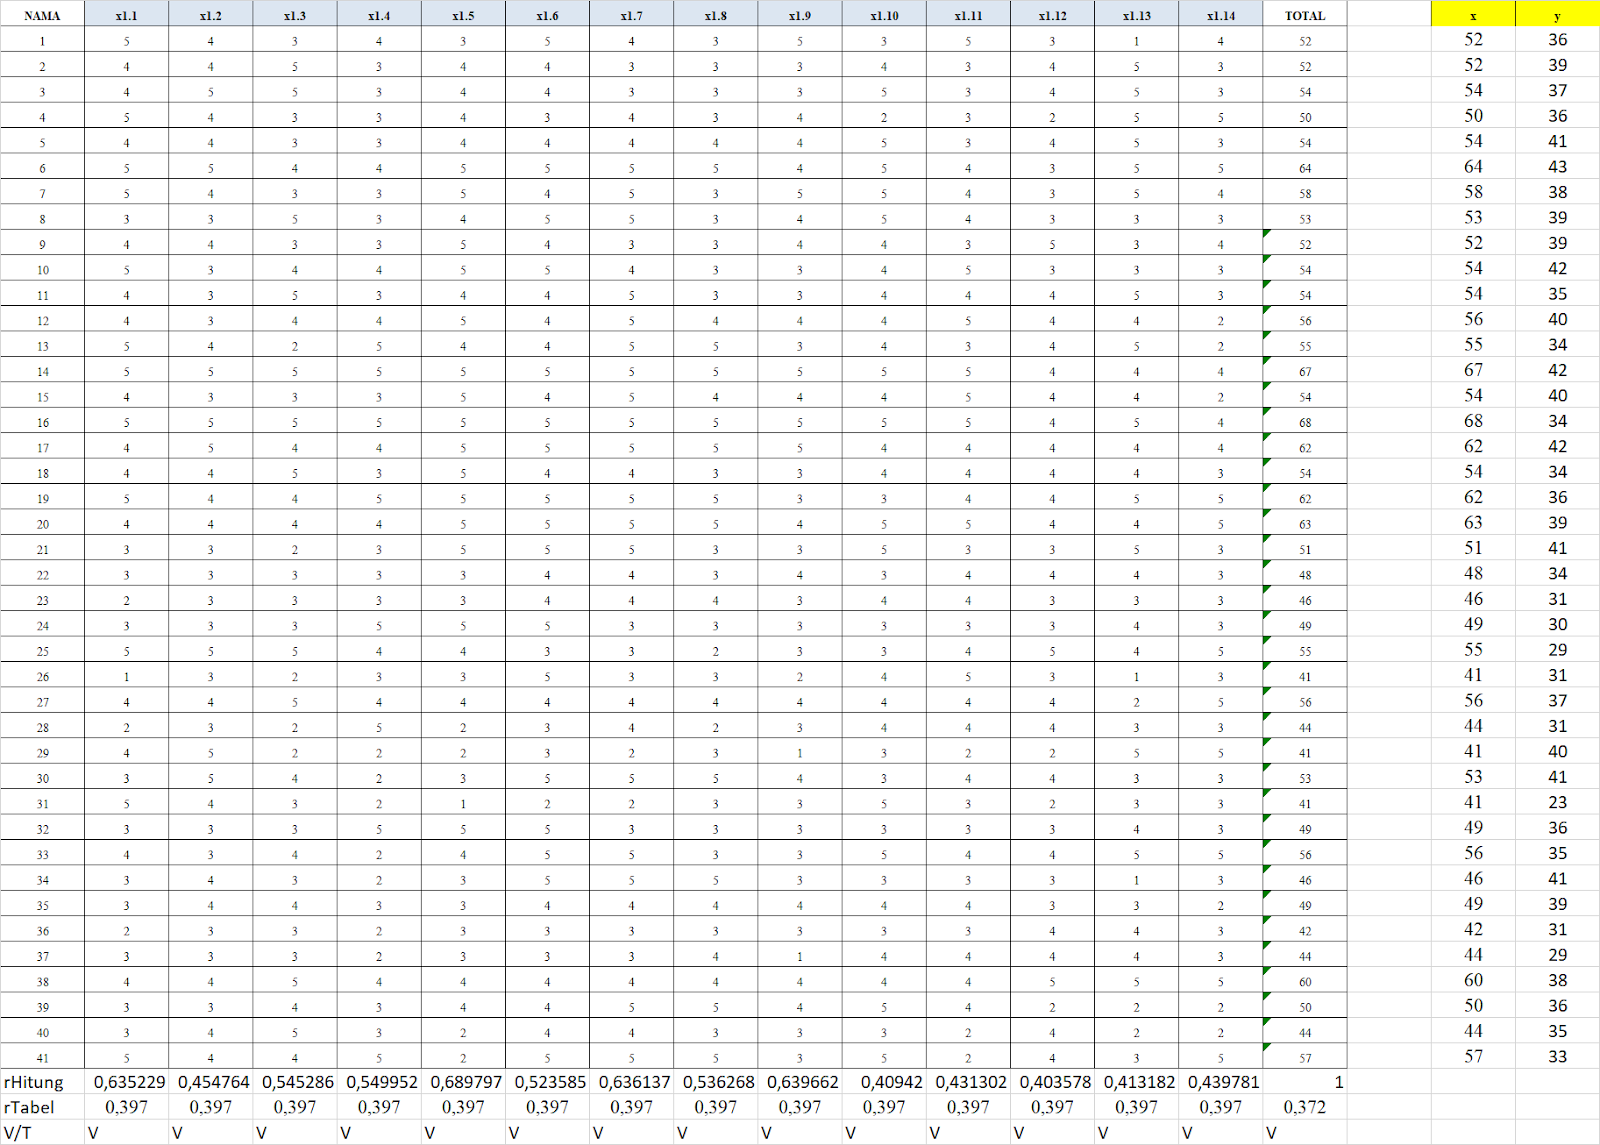Select row number 20 in NAMA column

[42, 525]
